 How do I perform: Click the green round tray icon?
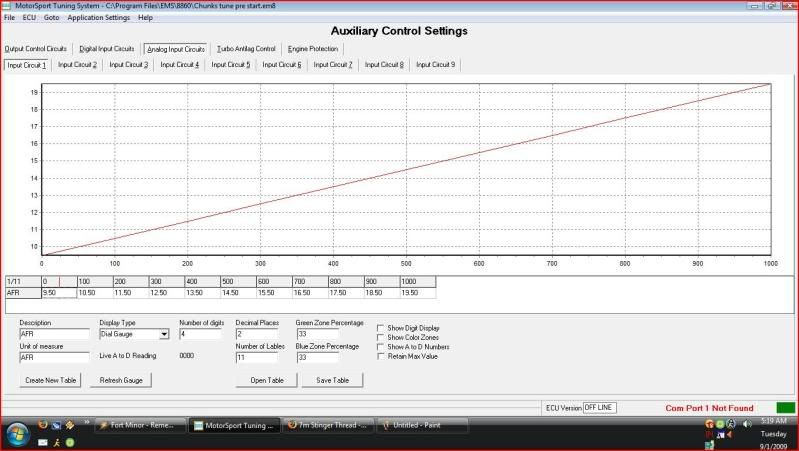pos(720,424)
